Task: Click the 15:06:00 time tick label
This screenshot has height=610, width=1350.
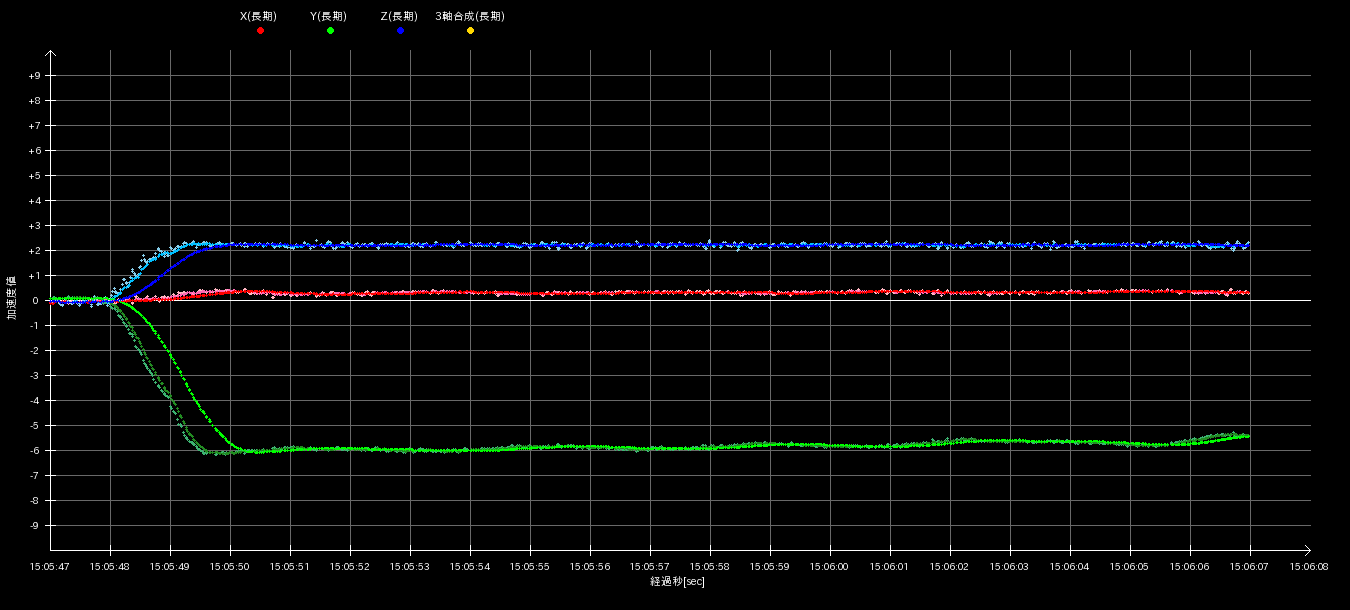Action: [829, 566]
